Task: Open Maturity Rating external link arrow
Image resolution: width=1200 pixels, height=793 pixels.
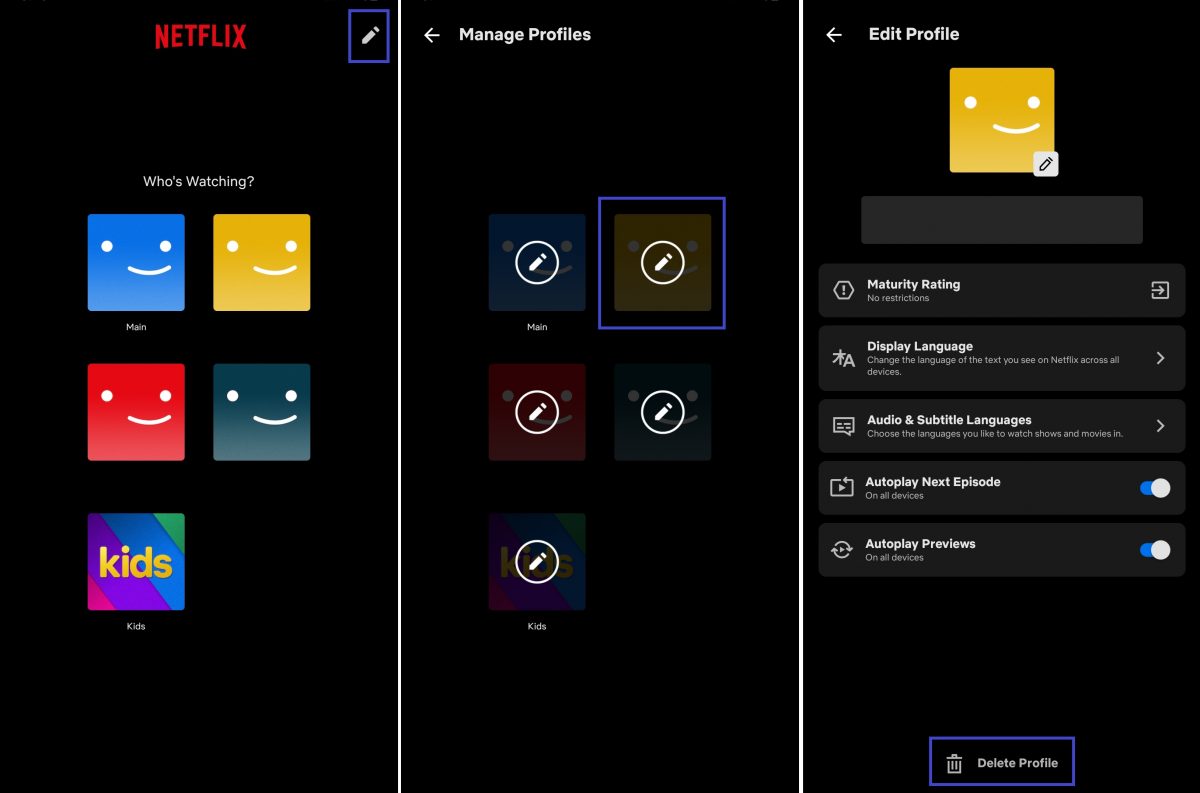Action: click(1160, 291)
